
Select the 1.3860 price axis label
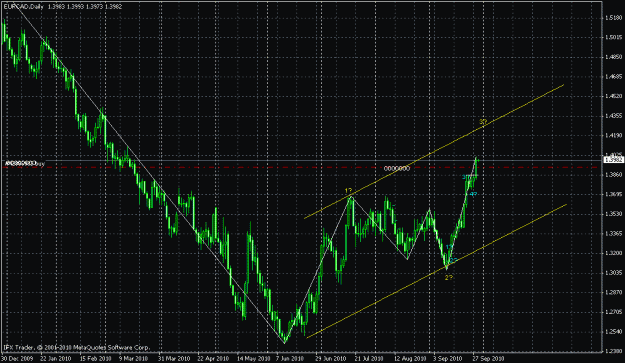click(613, 175)
